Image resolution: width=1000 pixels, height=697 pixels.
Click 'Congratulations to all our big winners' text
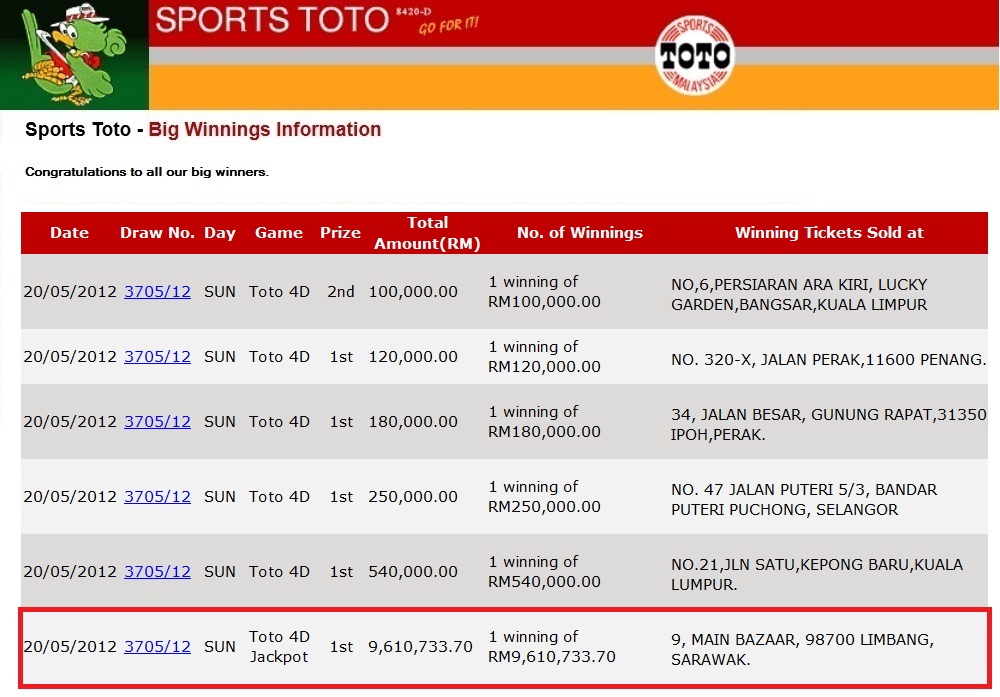point(147,172)
